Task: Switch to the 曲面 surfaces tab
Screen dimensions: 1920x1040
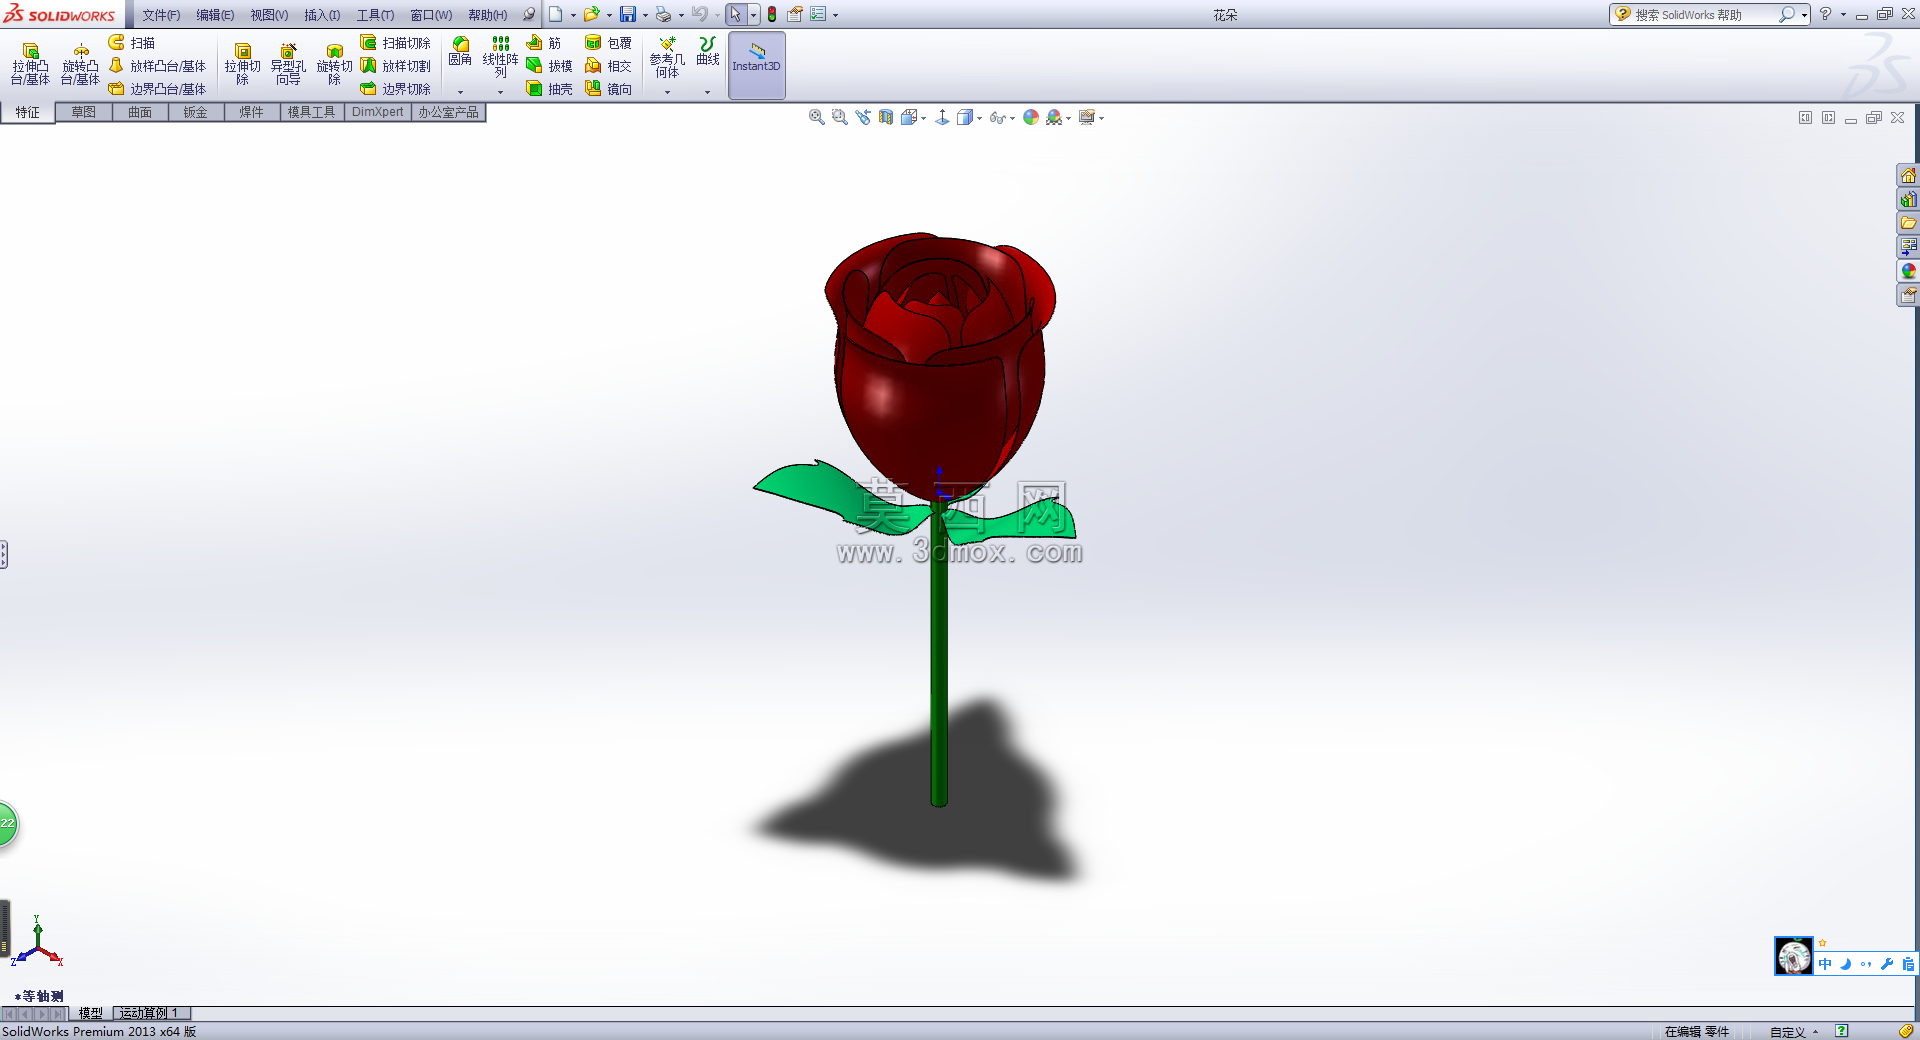Action: [140, 112]
